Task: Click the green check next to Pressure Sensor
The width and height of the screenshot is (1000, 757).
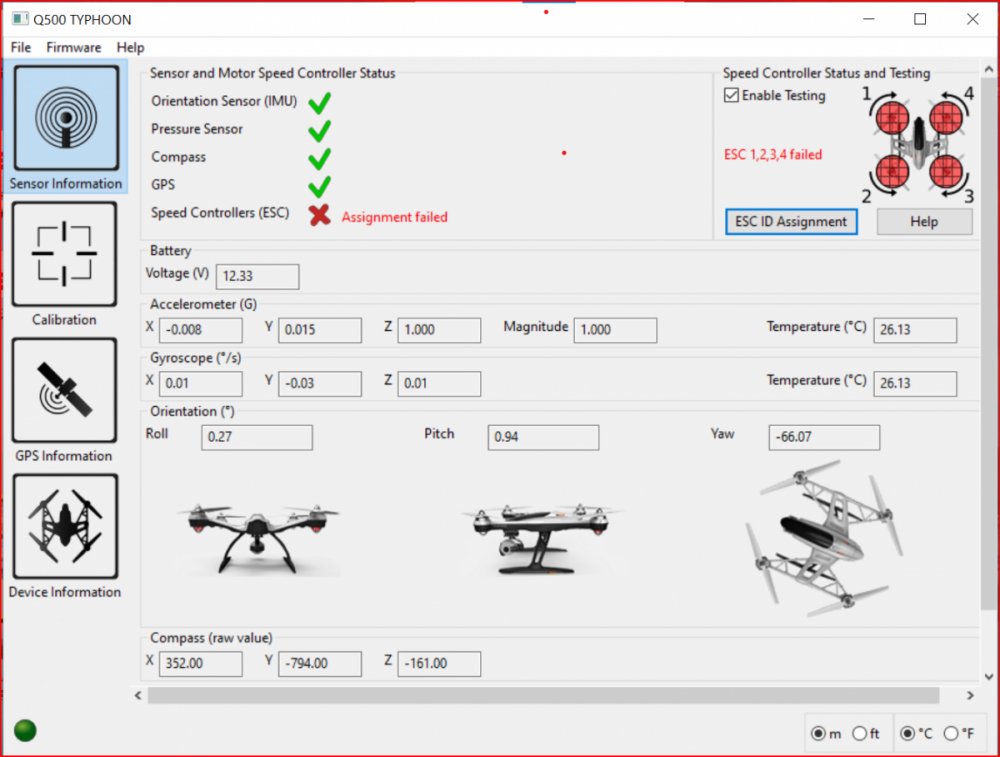Action: (320, 130)
